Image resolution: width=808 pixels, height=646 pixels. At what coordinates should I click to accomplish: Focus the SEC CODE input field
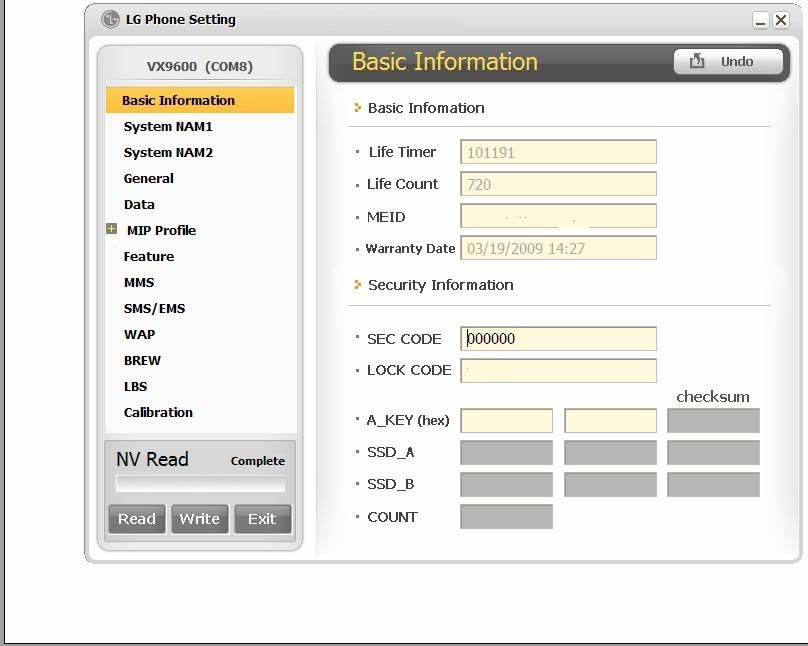point(558,338)
